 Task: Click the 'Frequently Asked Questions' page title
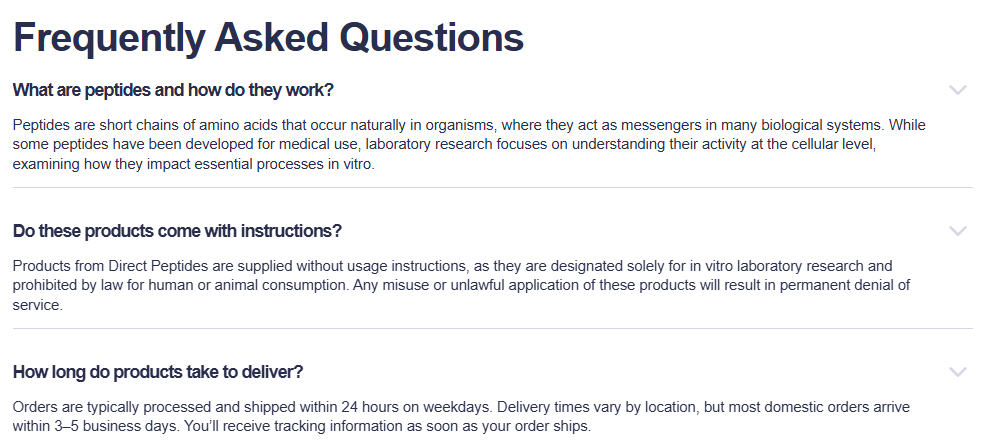tap(268, 37)
